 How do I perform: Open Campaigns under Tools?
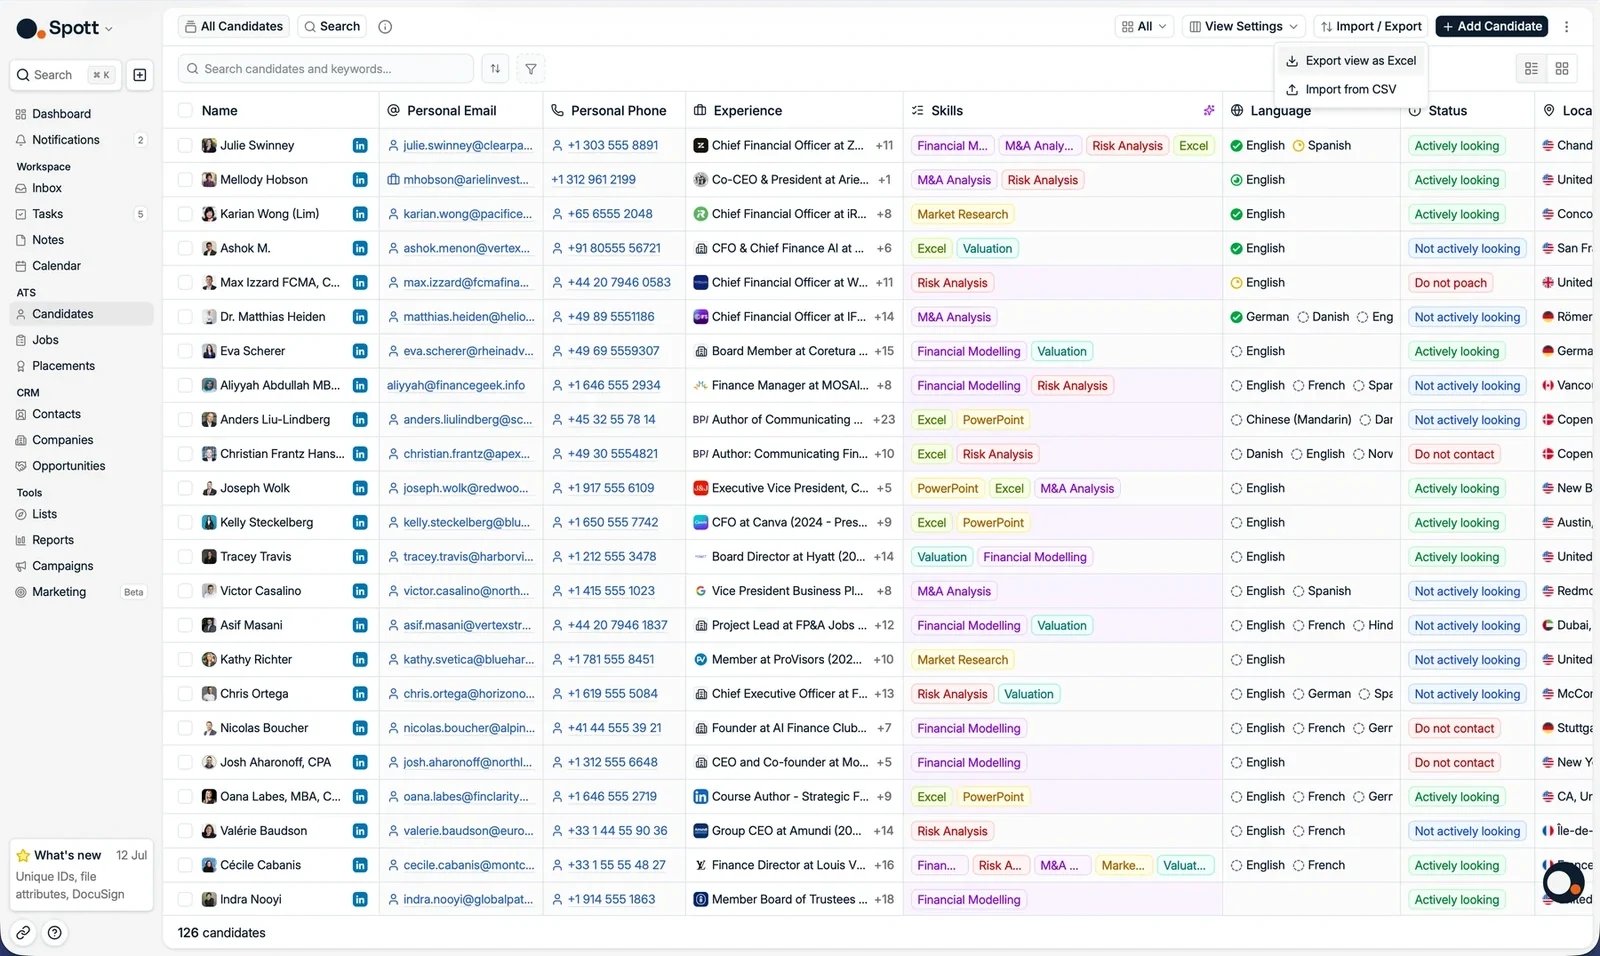tap(62, 566)
